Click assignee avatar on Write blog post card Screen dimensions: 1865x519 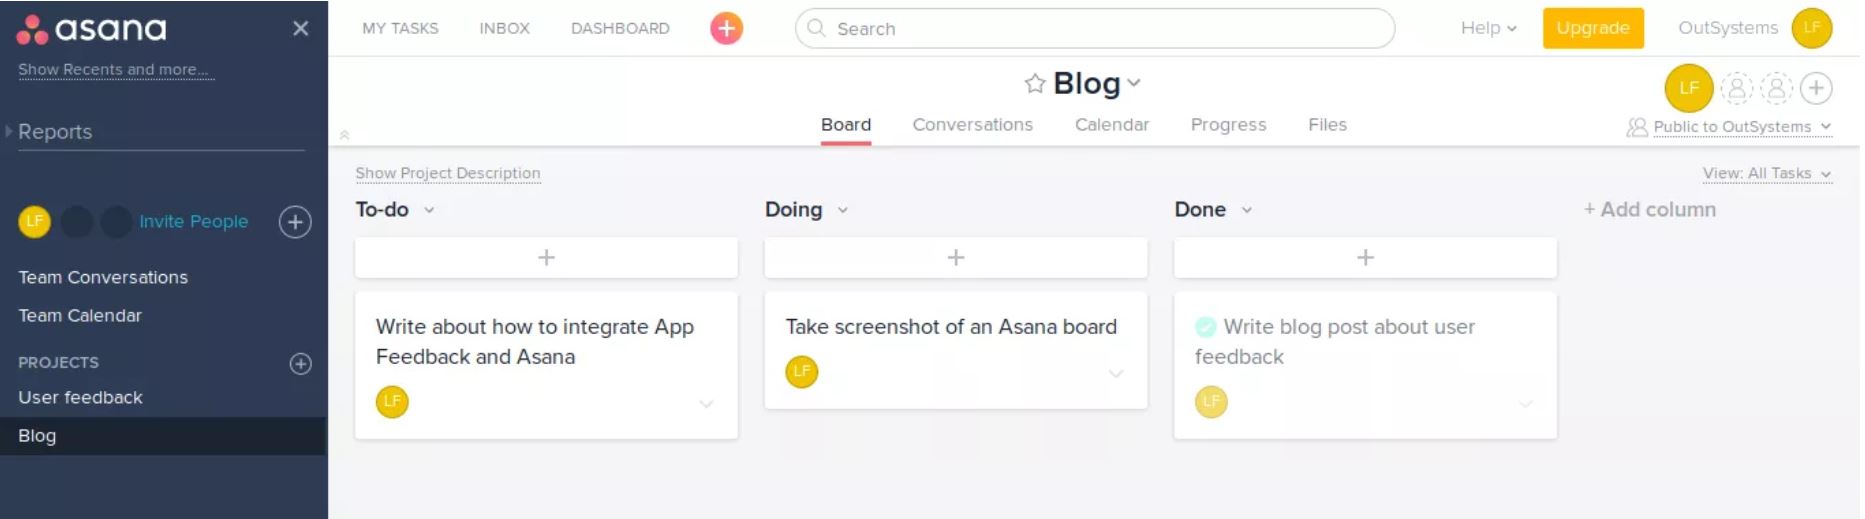(x=1211, y=401)
